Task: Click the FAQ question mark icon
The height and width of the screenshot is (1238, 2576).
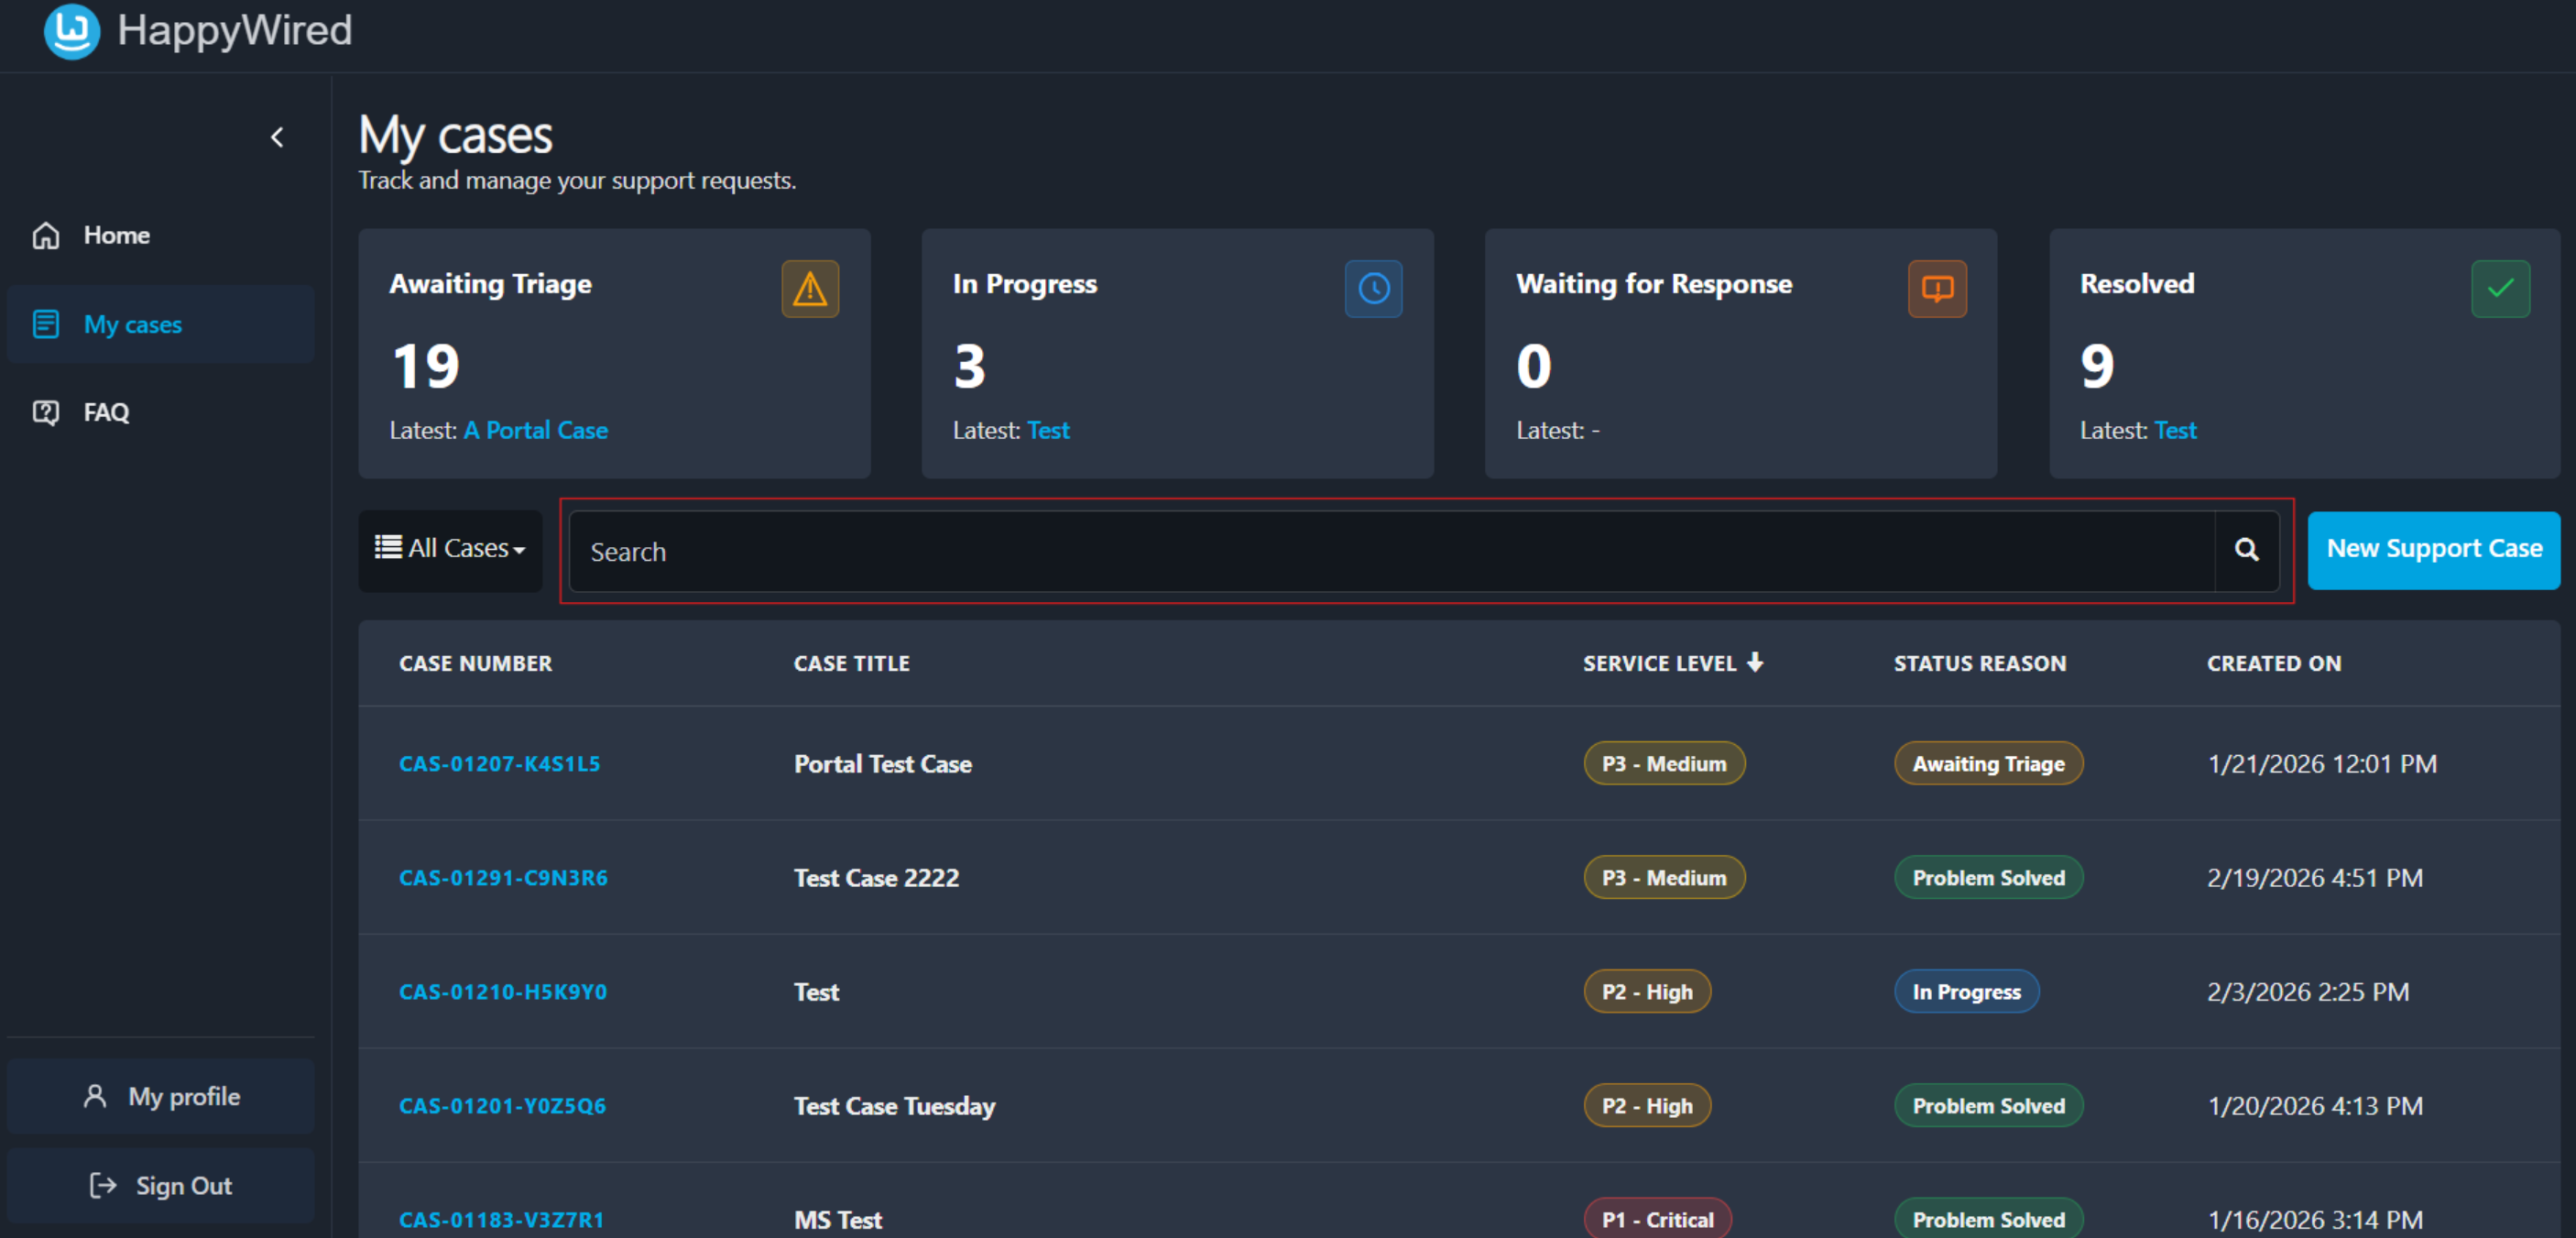Action: coord(46,412)
